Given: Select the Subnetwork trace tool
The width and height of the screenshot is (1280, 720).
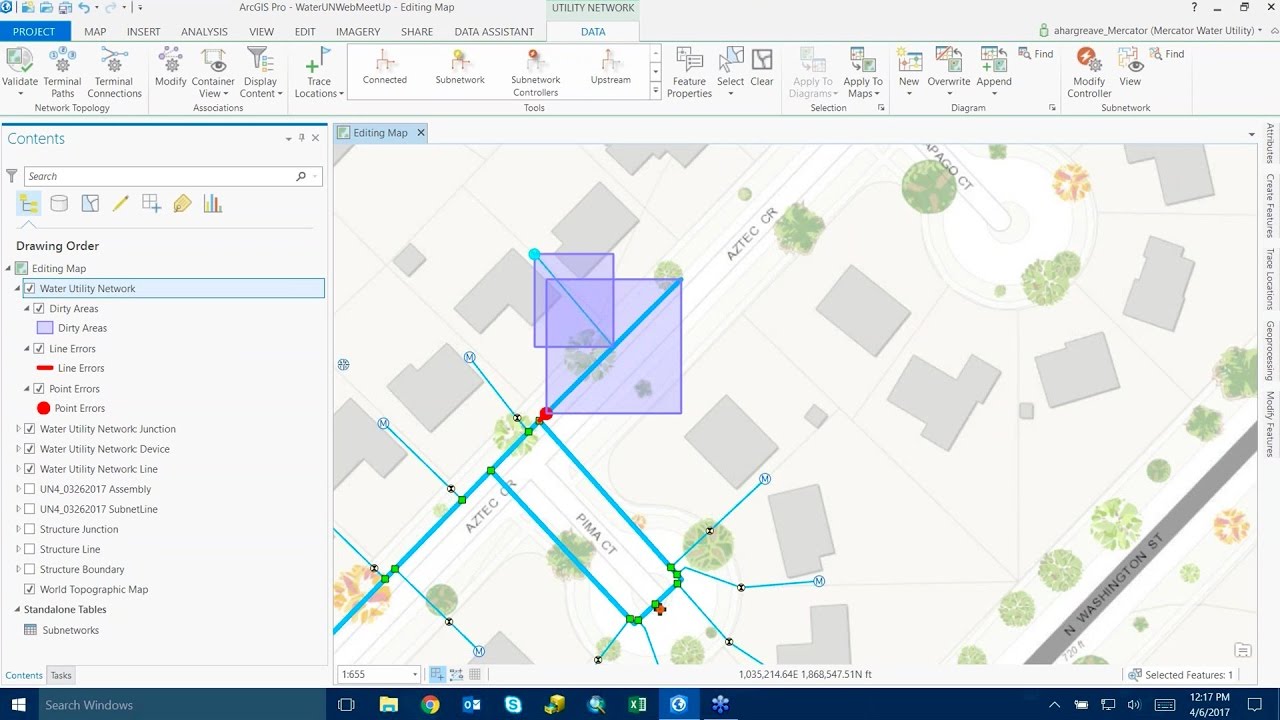Looking at the screenshot, I should [x=460, y=67].
